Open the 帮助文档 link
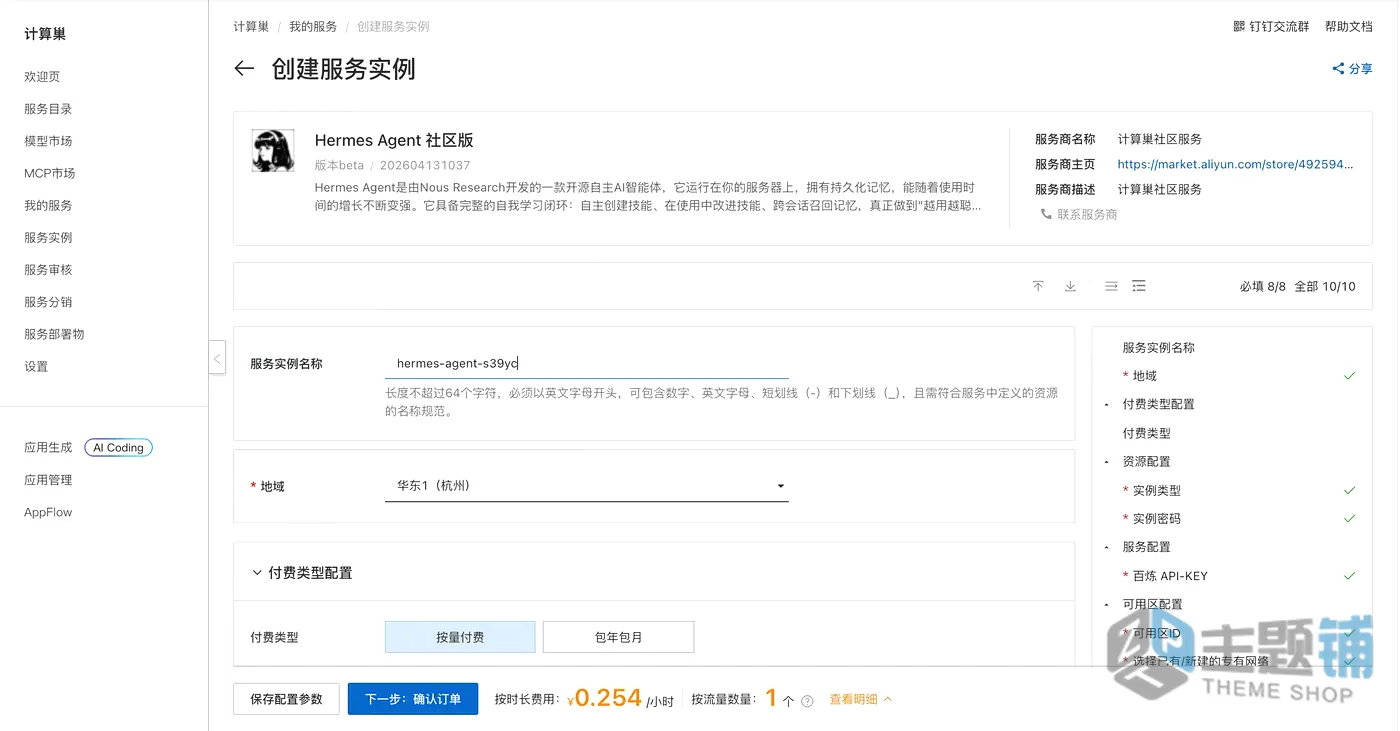The height and width of the screenshot is (731, 1400). [x=1349, y=27]
